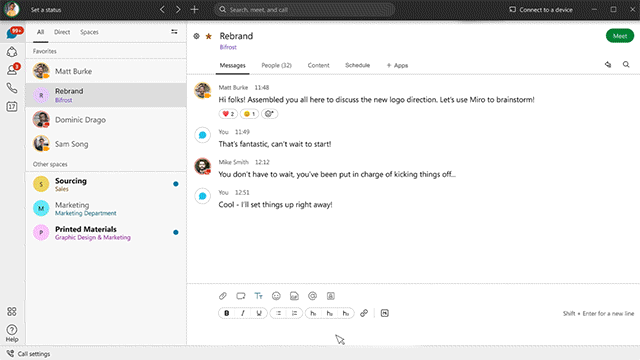Open the Help icon in sidebar

point(12,333)
